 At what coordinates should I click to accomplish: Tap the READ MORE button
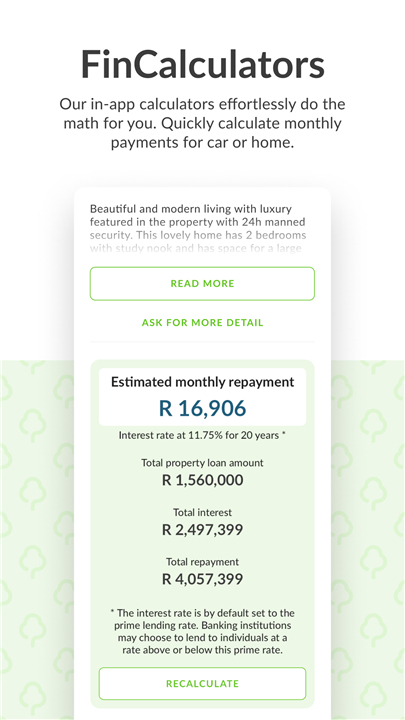(202, 284)
